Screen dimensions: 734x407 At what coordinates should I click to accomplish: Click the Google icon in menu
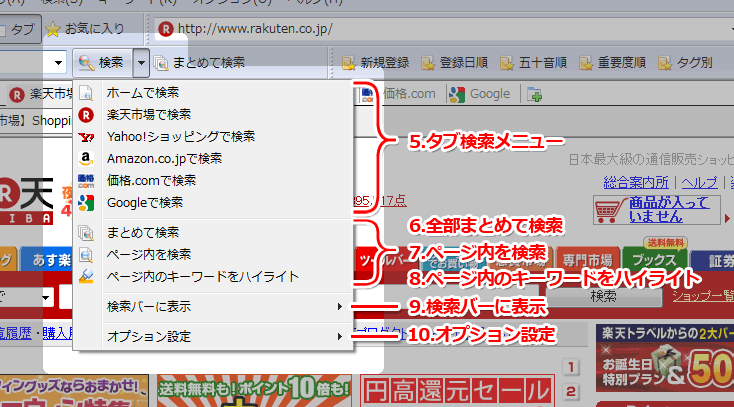click(86, 203)
